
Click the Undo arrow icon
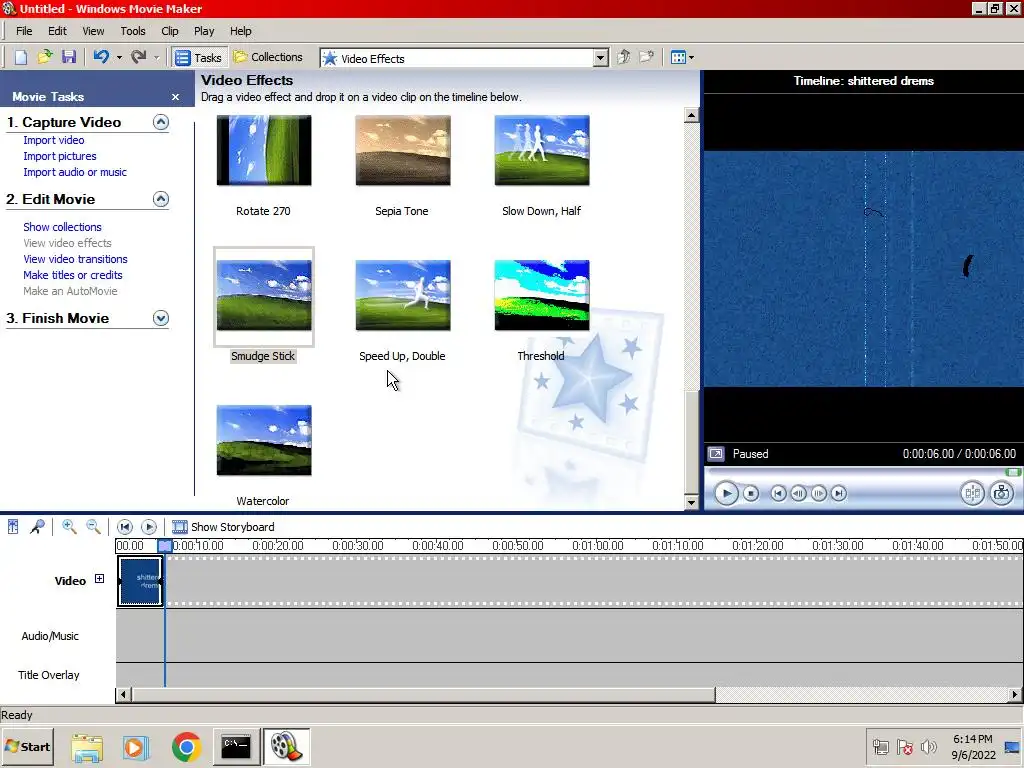coord(101,57)
